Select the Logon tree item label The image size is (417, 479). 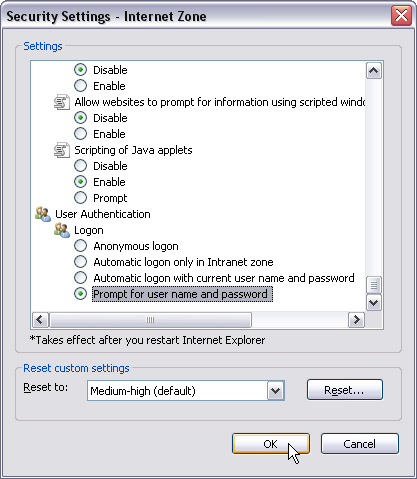[89, 230]
